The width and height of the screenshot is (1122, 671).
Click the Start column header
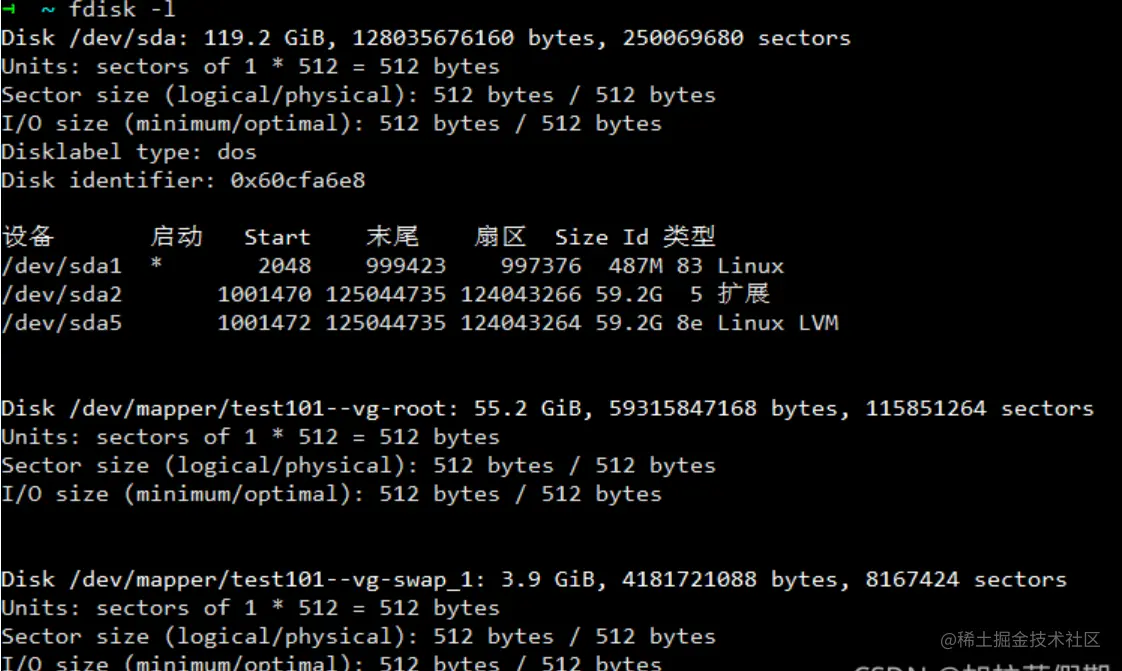[x=277, y=238]
